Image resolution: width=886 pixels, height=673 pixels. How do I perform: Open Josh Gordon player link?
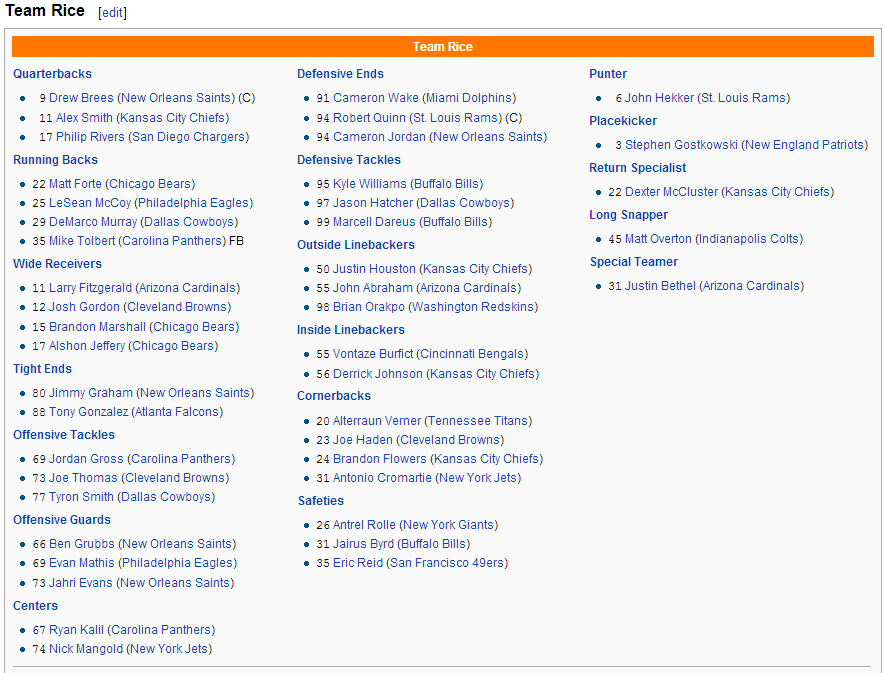84,307
